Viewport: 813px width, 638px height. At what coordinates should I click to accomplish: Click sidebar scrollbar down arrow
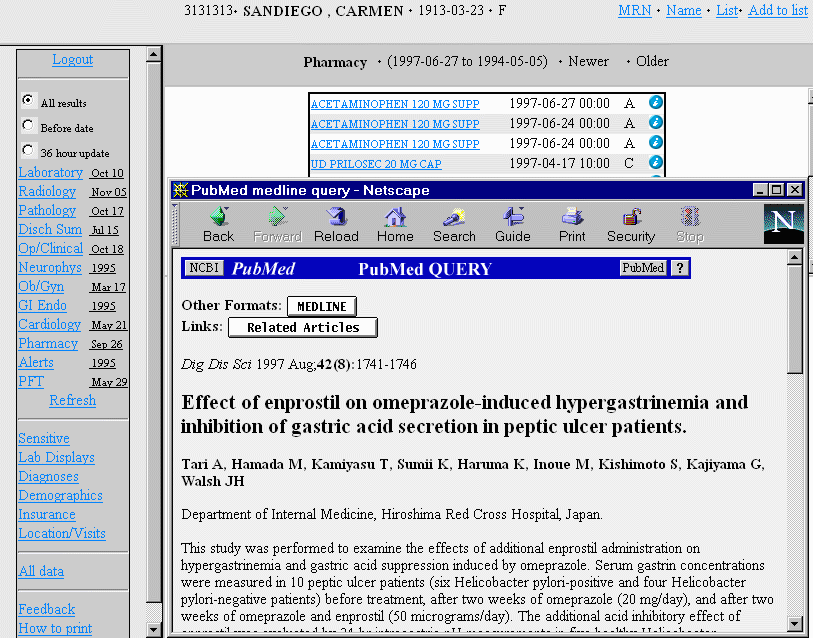(154, 629)
